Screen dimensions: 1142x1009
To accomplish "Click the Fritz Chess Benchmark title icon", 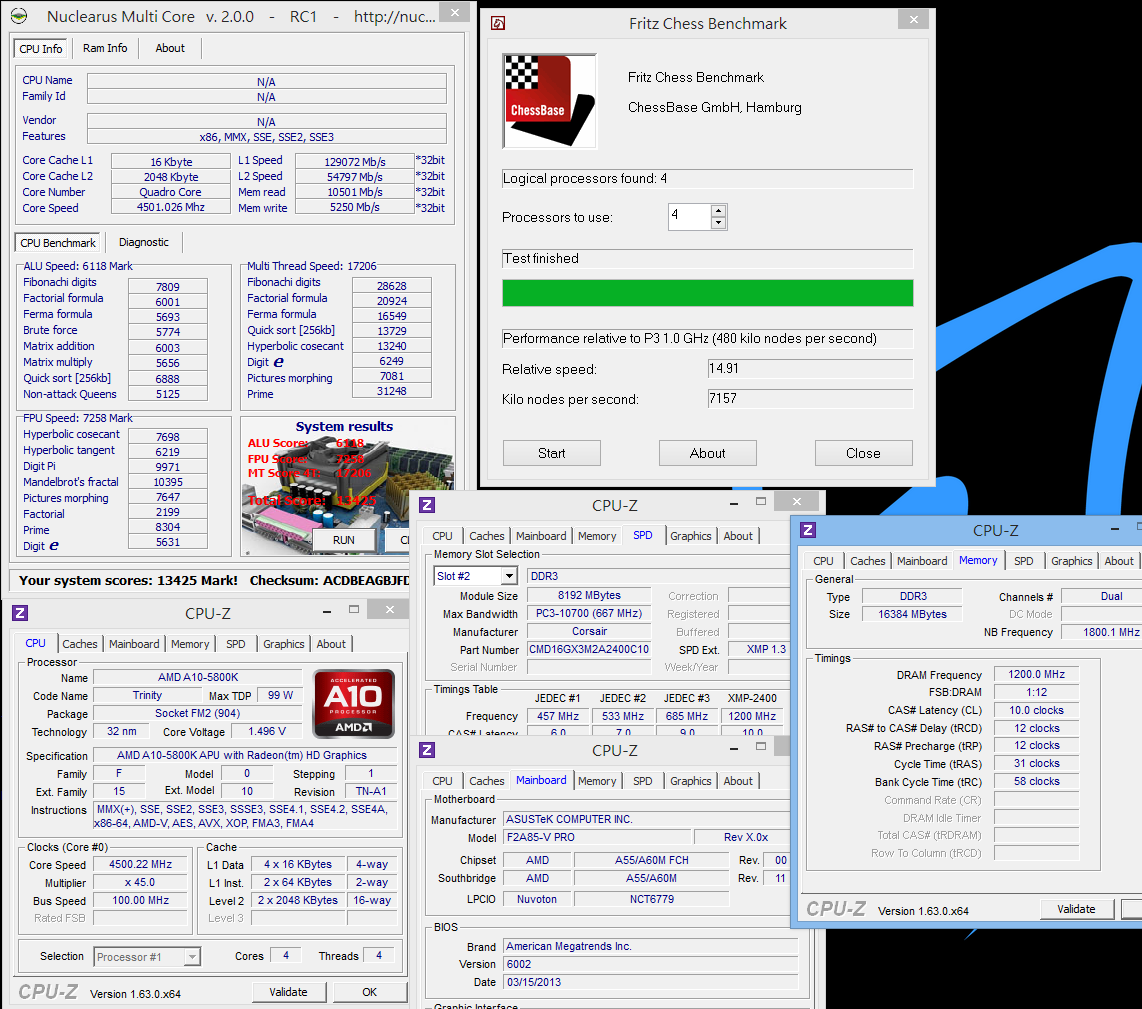I will point(498,23).
